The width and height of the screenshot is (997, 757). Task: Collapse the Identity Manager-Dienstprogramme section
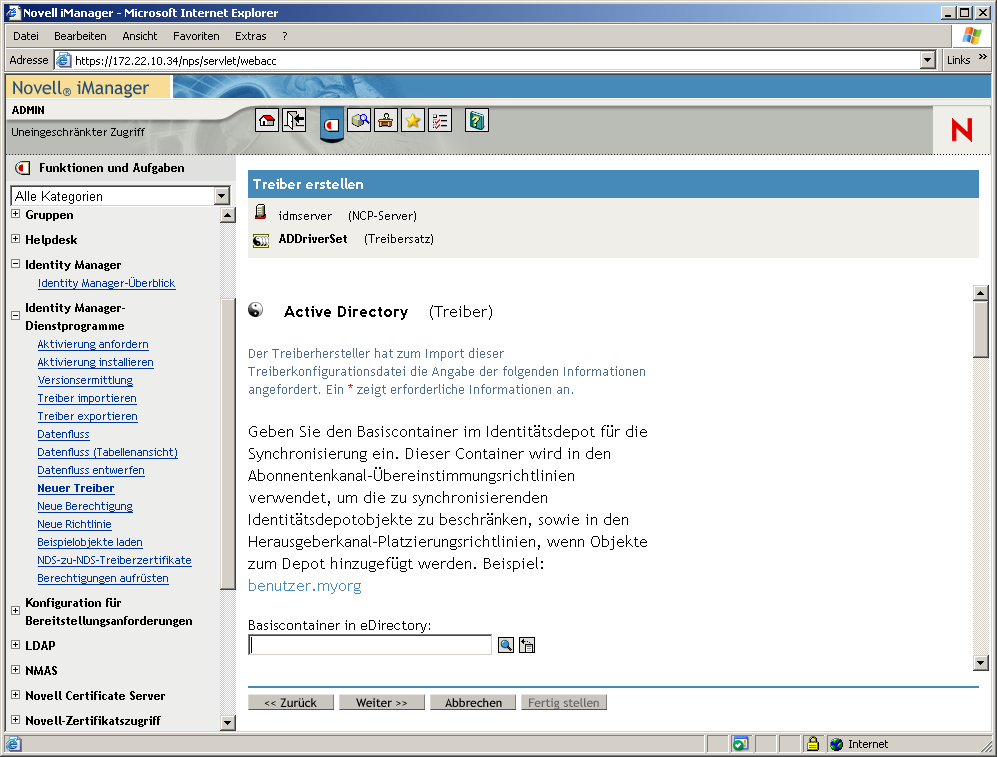tap(14, 313)
